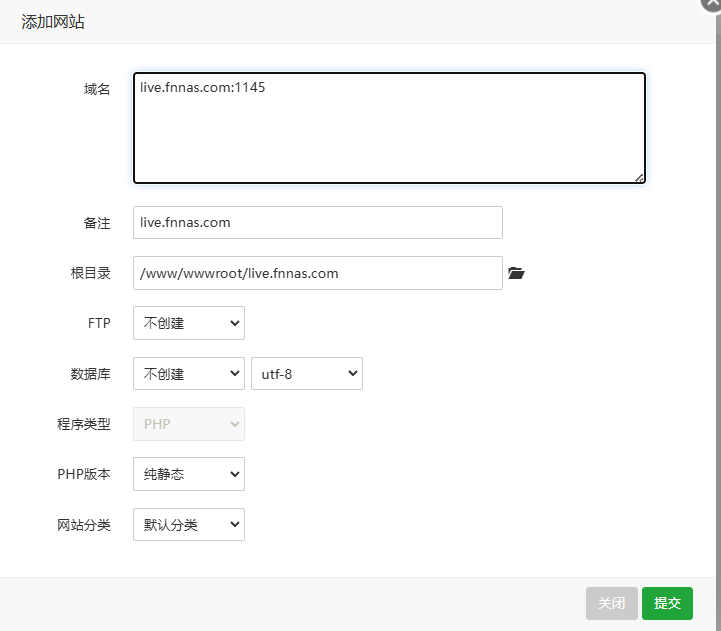Click the 添加网站 dialog title
The width and height of the screenshot is (721, 631).
pos(53,22)
